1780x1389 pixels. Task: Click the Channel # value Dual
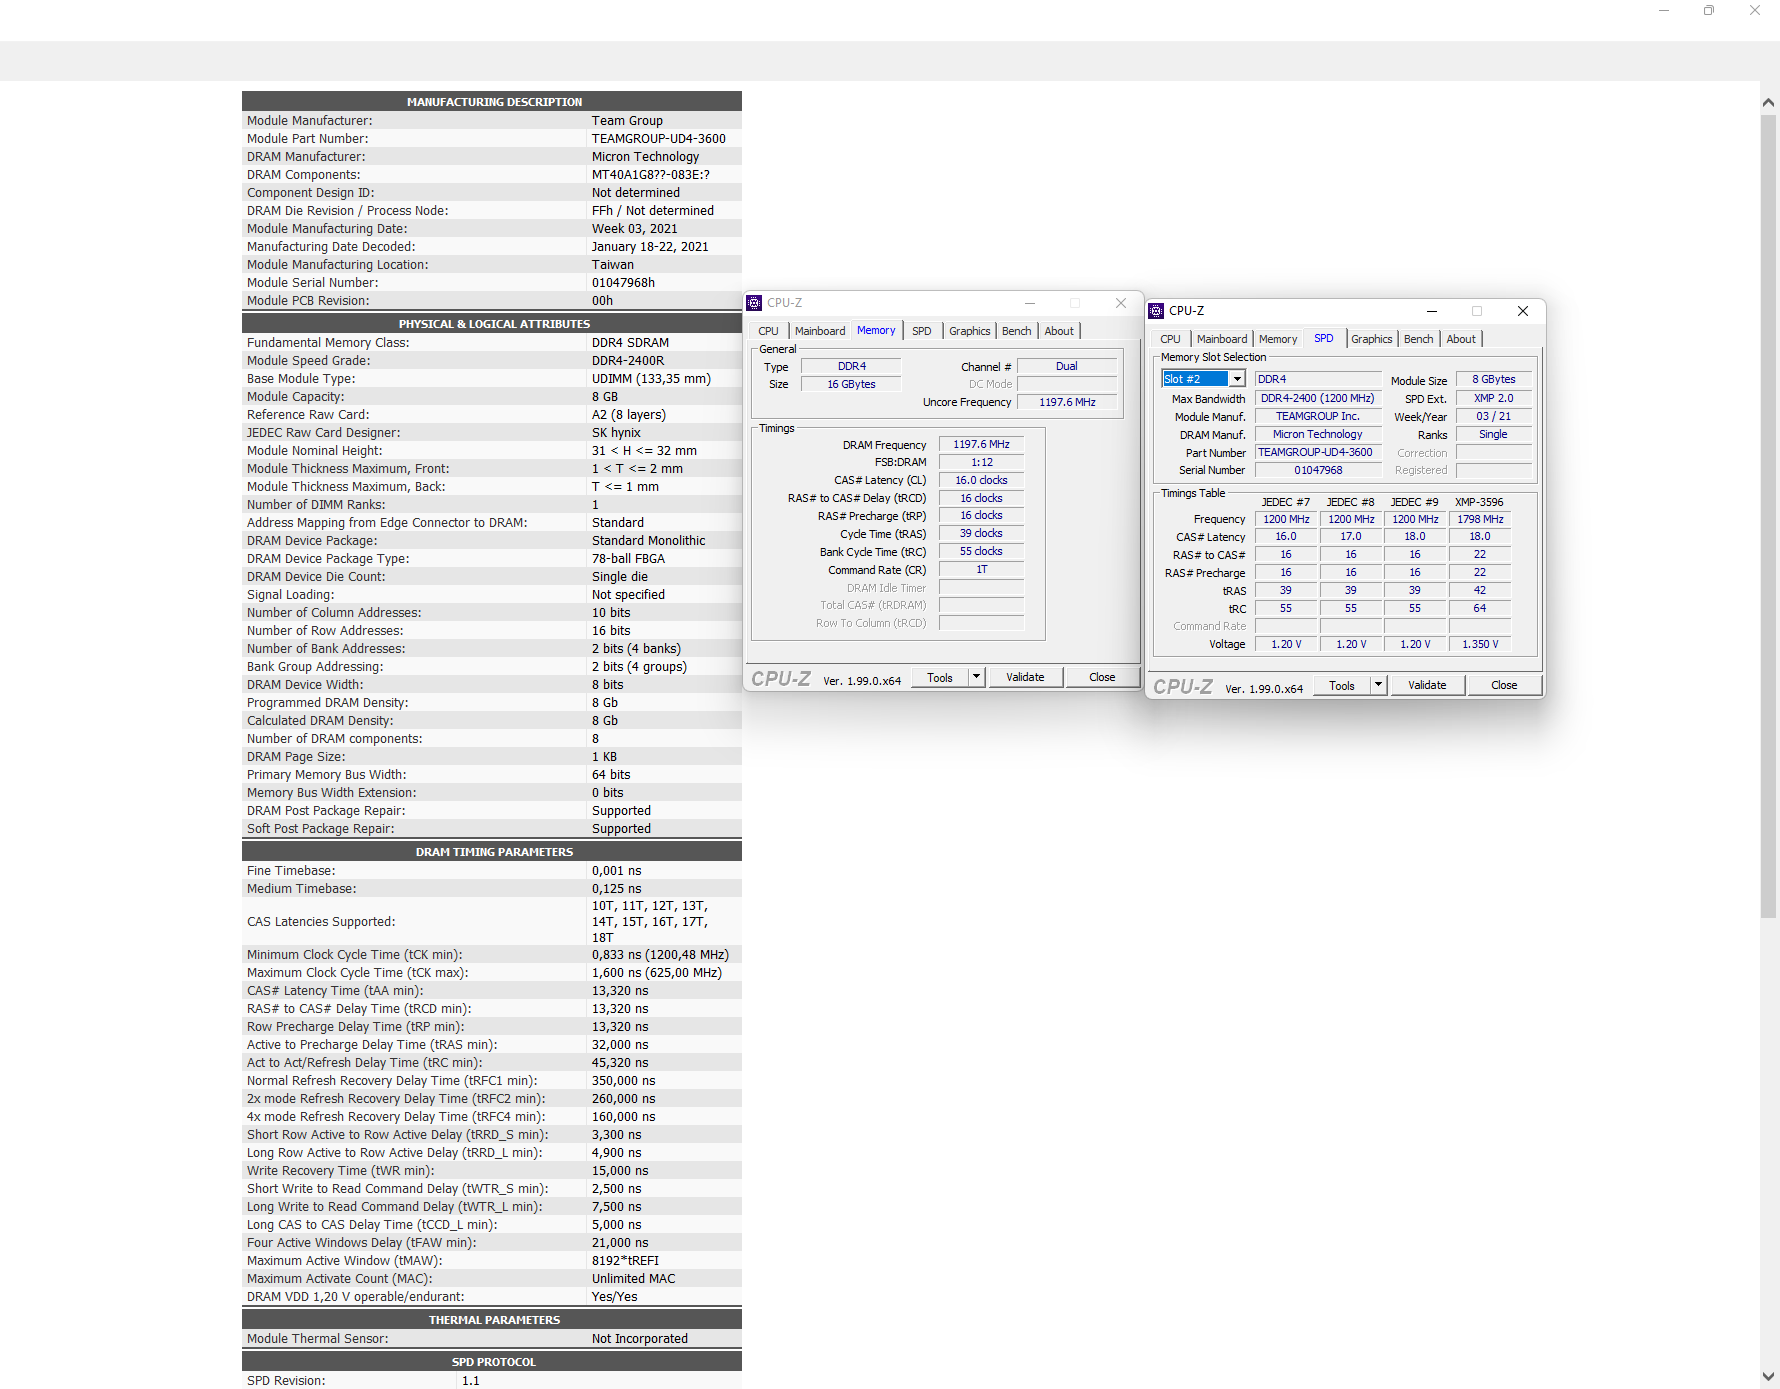pyautogui.click(x=1067, y=366)
